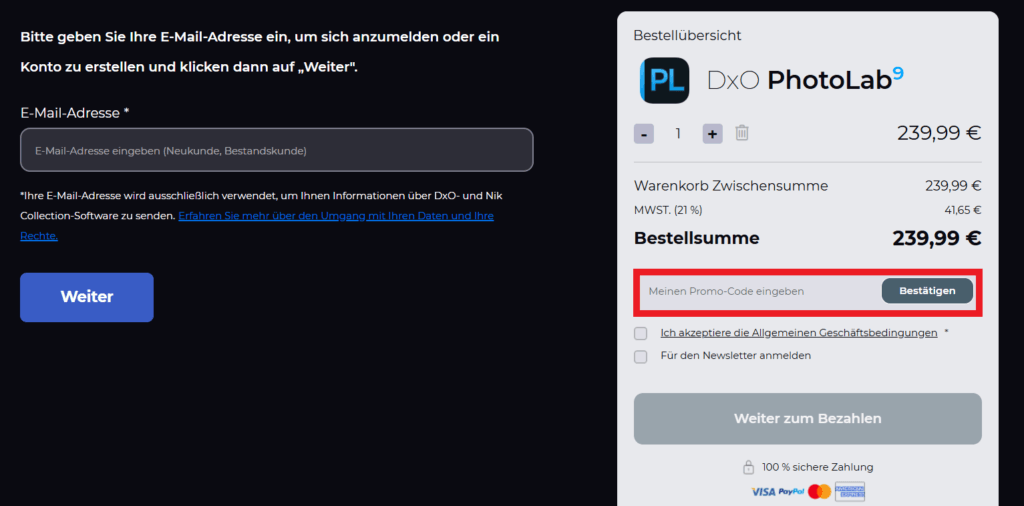Image resolution: width=1024 pixels, height=506 pixels.
Task: Click the DxO PhotoLab 9 product title
Action: point(805,80)
